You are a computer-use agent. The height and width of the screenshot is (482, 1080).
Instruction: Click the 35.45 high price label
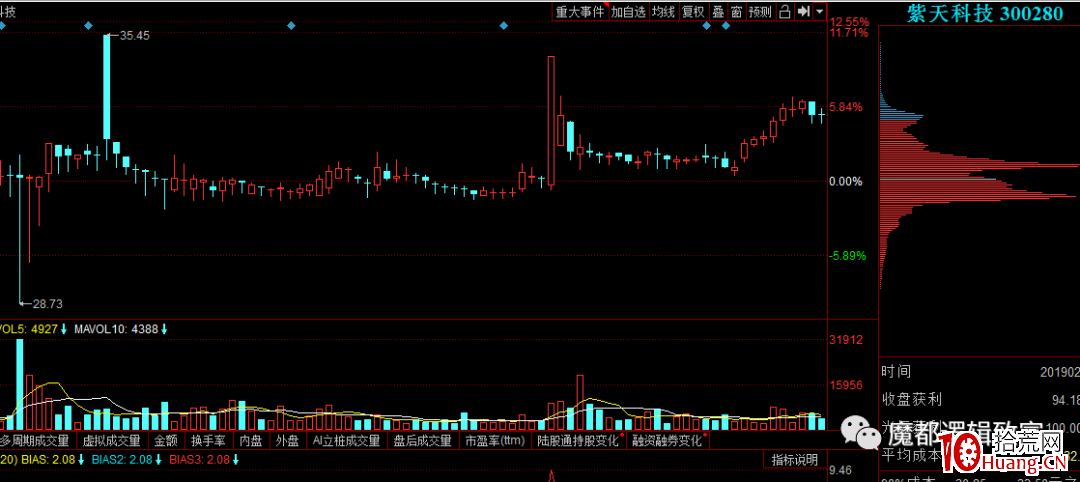(x=134, y=35)
